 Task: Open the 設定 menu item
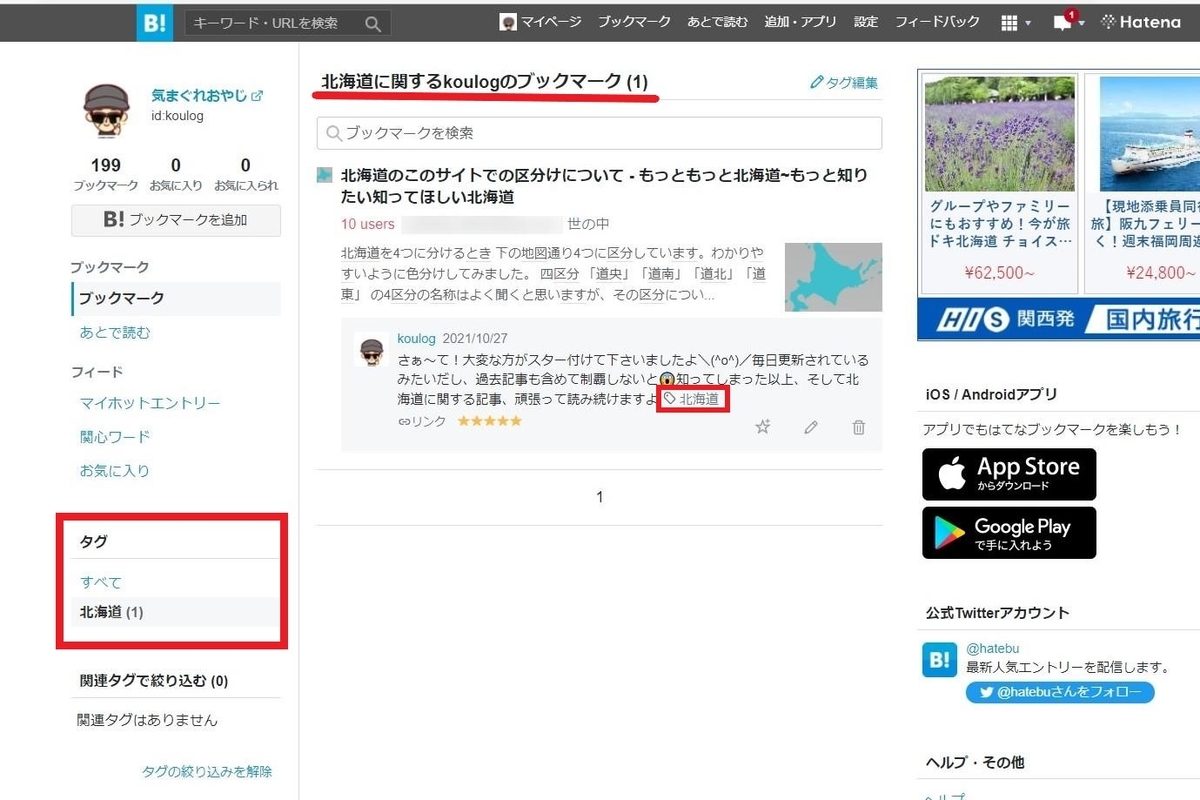coord(866,22)
